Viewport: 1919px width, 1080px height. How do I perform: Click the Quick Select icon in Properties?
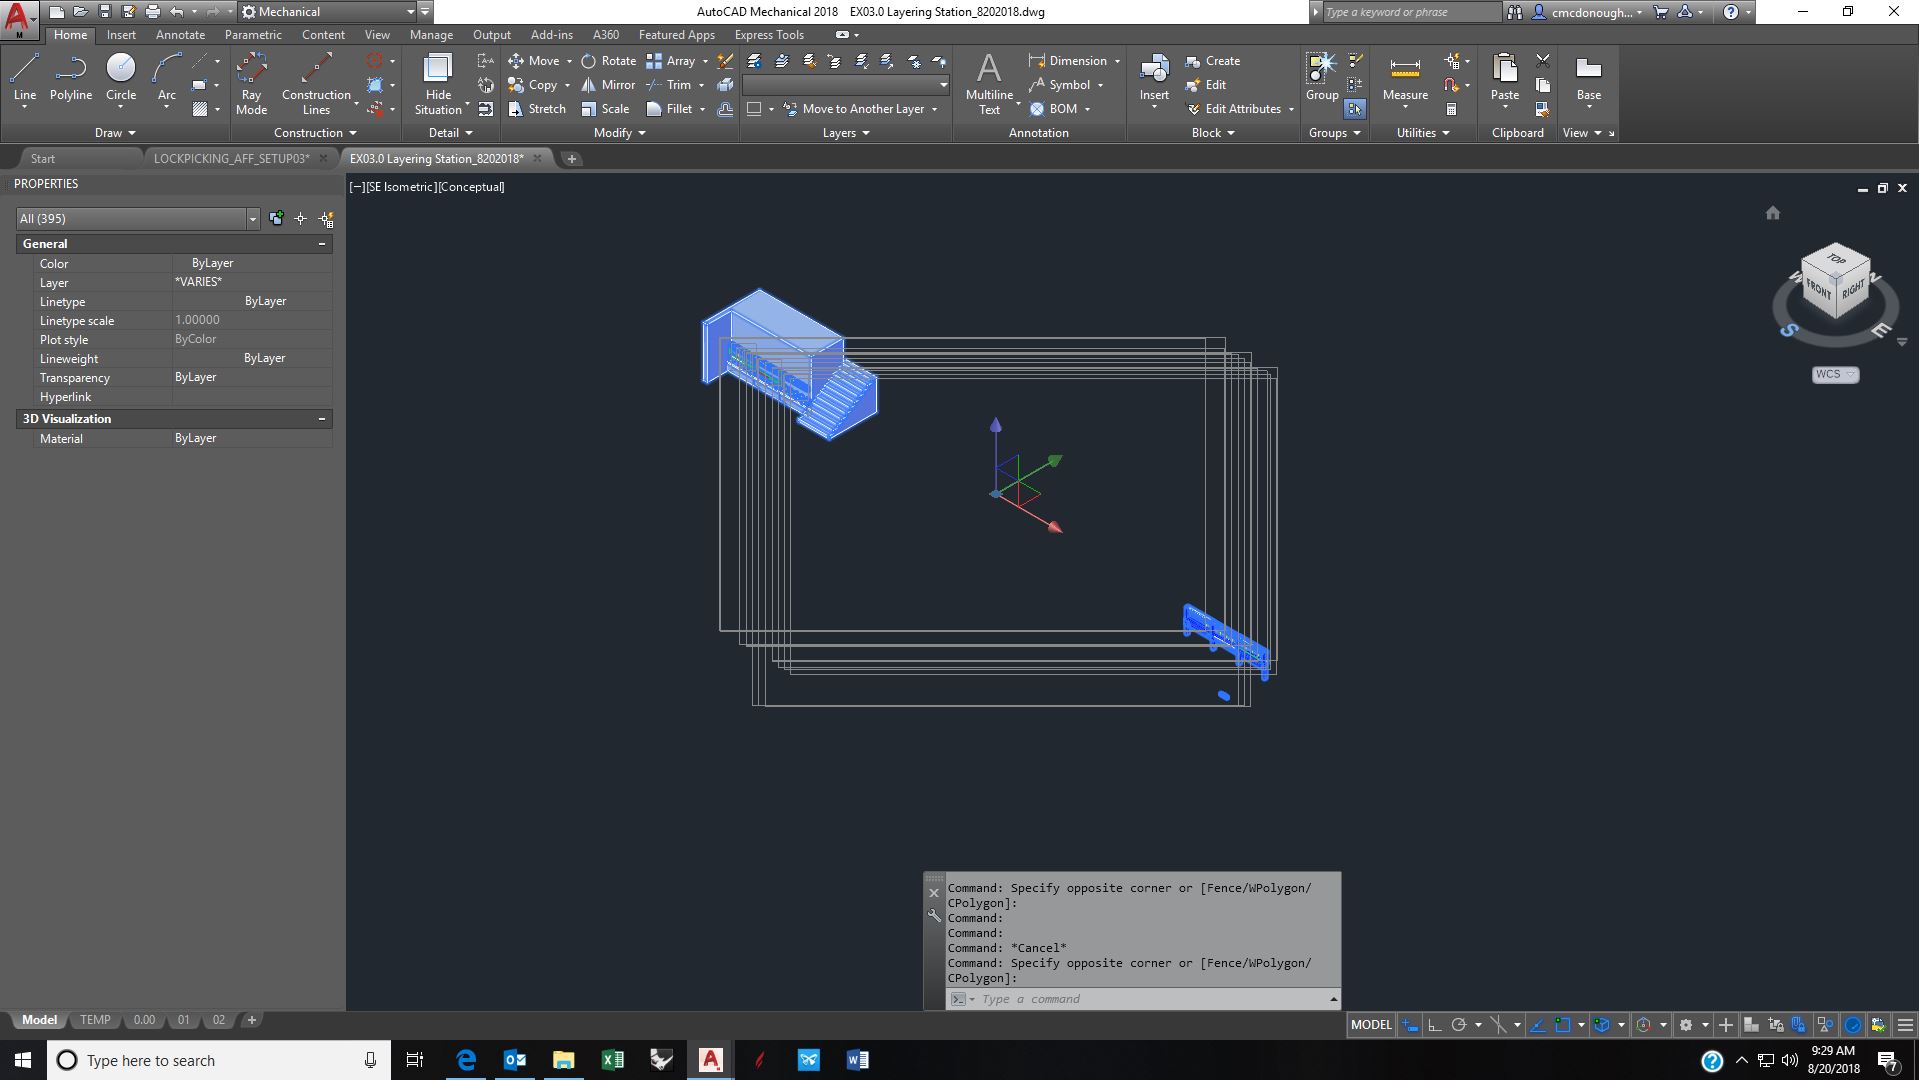pyautogui.click(x=326, y=219)
